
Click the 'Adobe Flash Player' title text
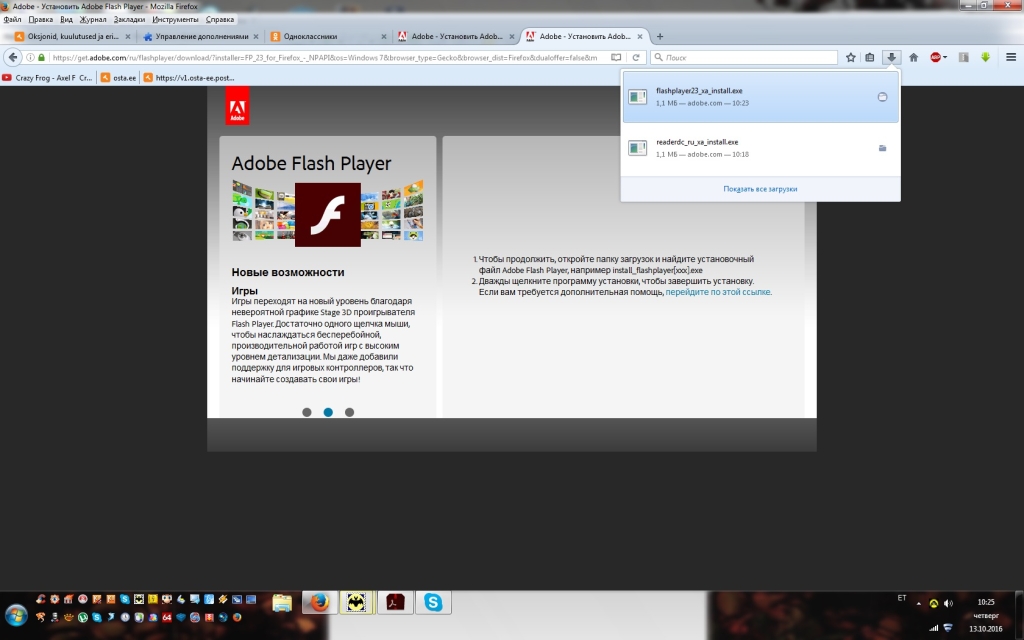tap(312, 163)
